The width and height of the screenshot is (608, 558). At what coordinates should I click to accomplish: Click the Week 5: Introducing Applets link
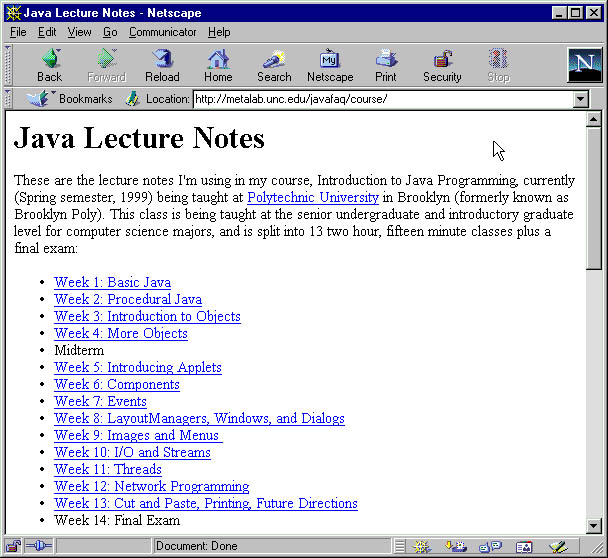pyautogui.click(x=138, y=367)
